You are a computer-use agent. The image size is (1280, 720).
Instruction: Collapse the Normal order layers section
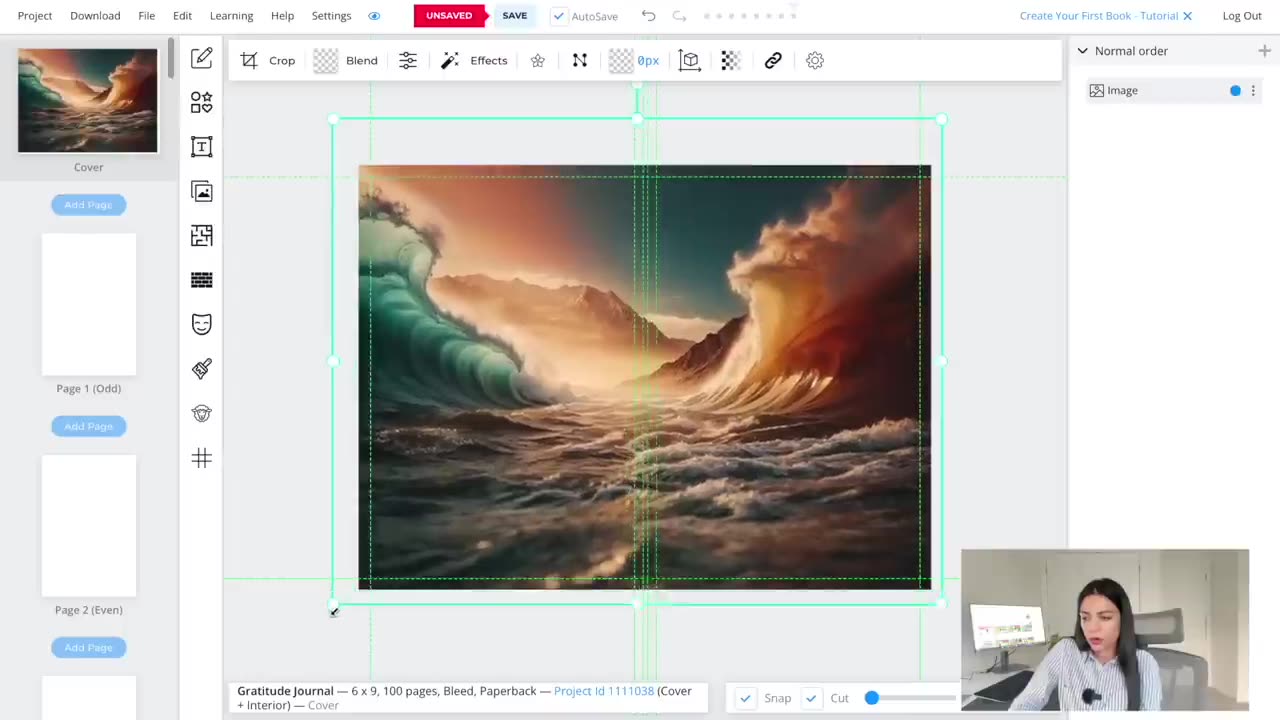[1082, 51]
